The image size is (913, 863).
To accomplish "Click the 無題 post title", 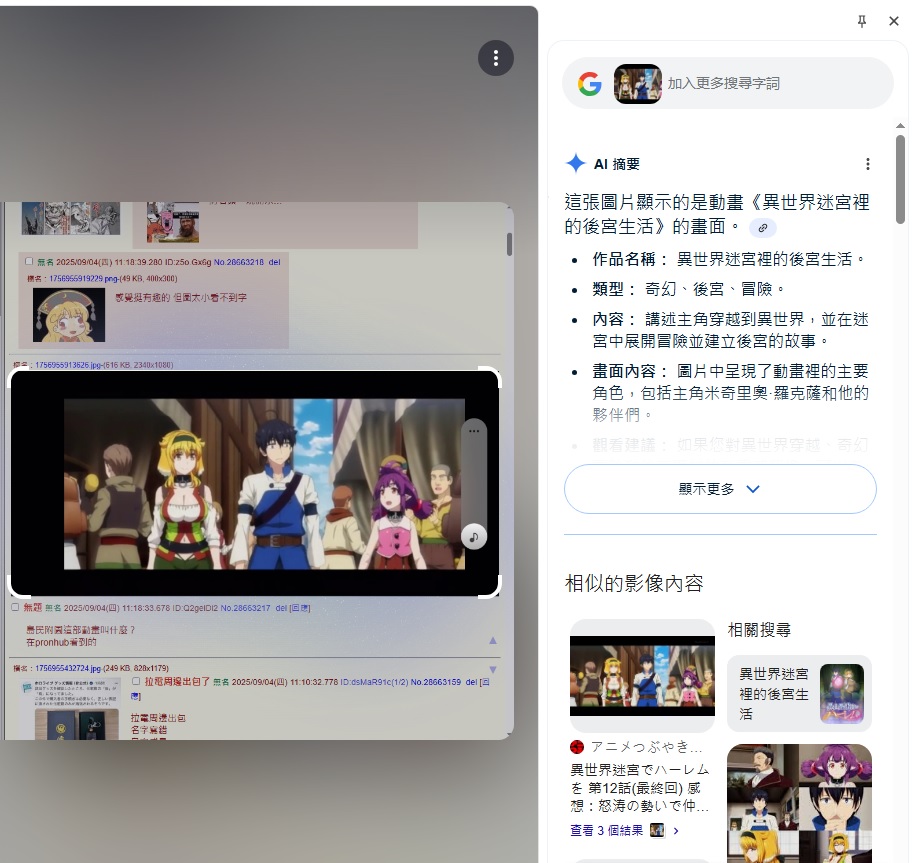I will coord(33,607).
